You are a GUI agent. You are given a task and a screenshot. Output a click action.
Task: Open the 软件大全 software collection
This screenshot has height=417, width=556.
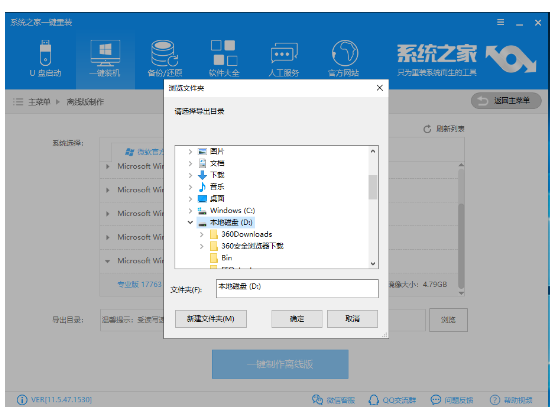(224, 59)
